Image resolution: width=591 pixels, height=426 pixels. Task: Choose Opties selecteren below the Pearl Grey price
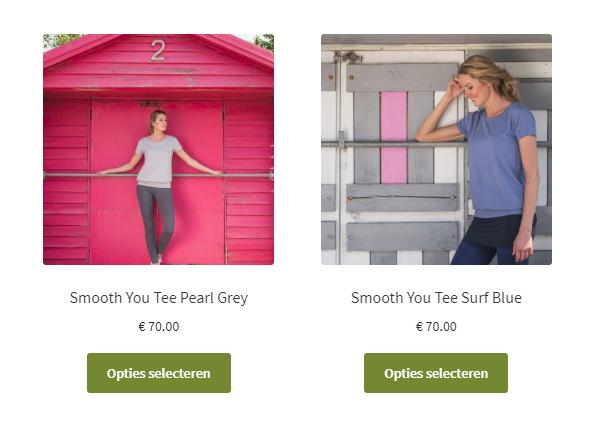click(x=159, y=373)
